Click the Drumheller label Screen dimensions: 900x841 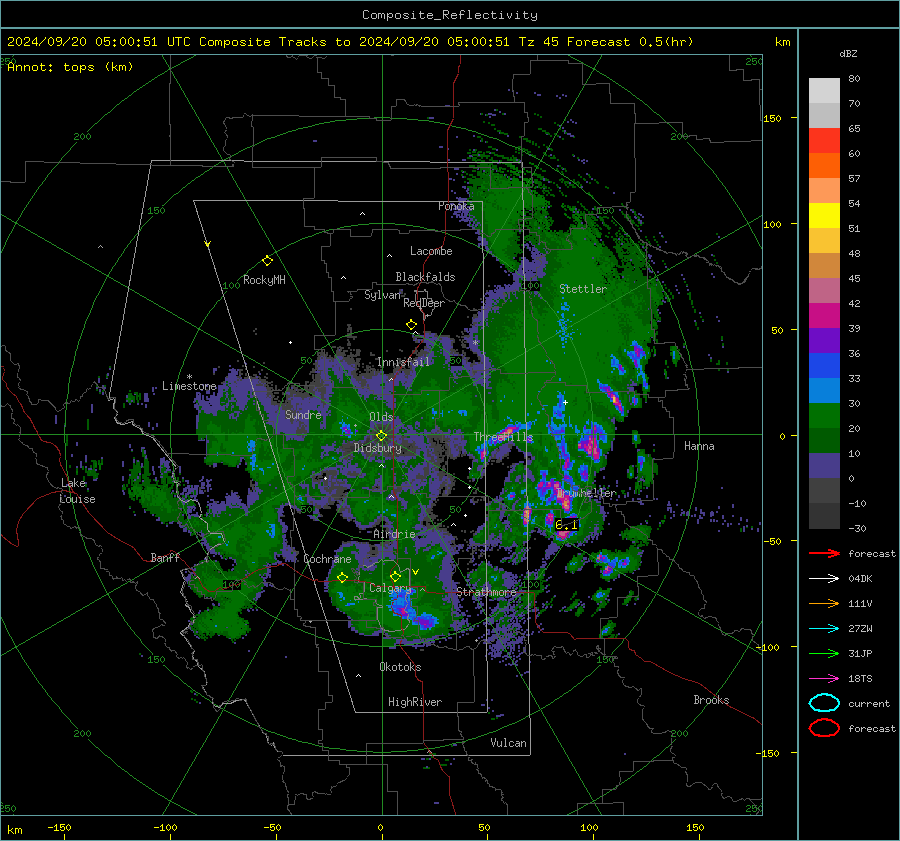pos(587,493)
